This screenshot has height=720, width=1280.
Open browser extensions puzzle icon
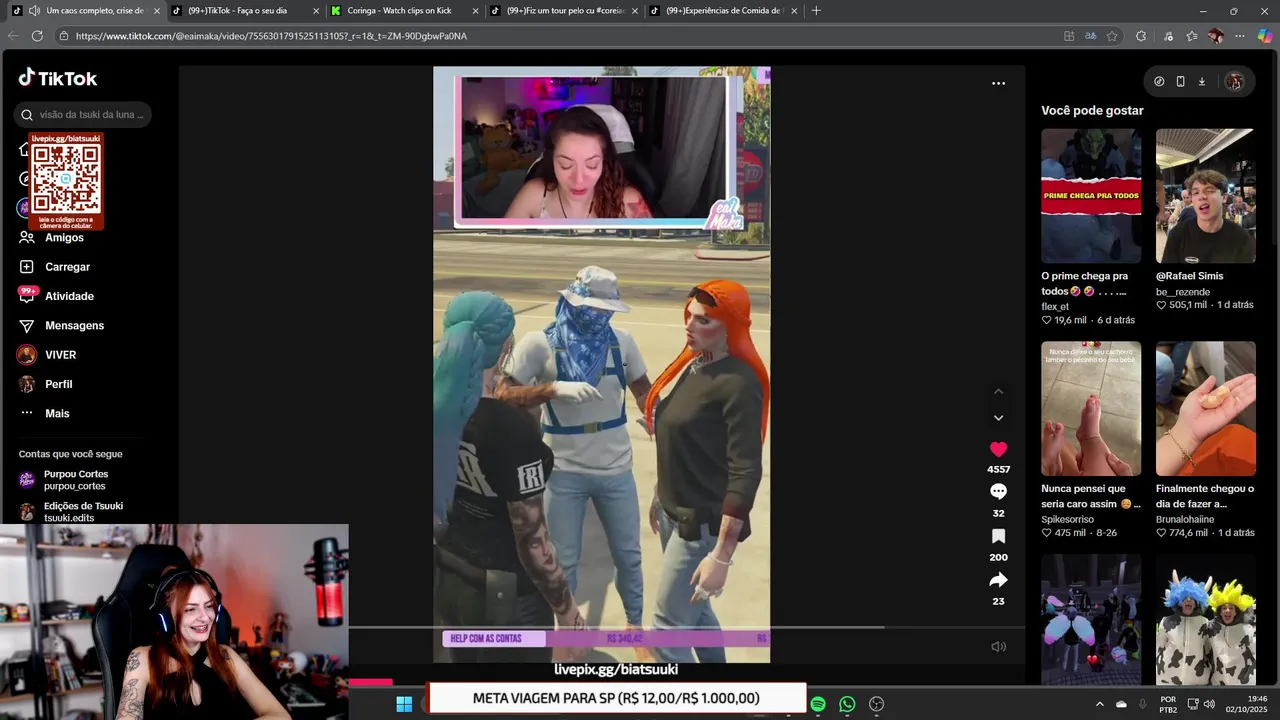pos(1141,36)
